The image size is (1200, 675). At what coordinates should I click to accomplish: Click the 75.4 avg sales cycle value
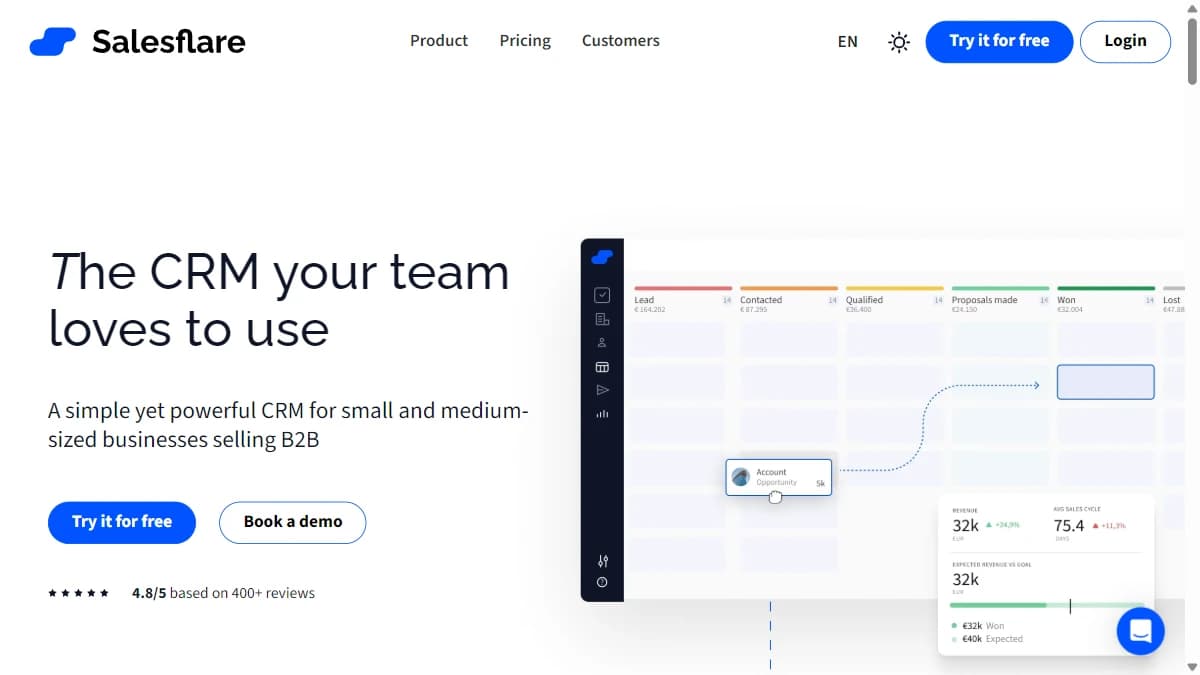pos(1069,525)
